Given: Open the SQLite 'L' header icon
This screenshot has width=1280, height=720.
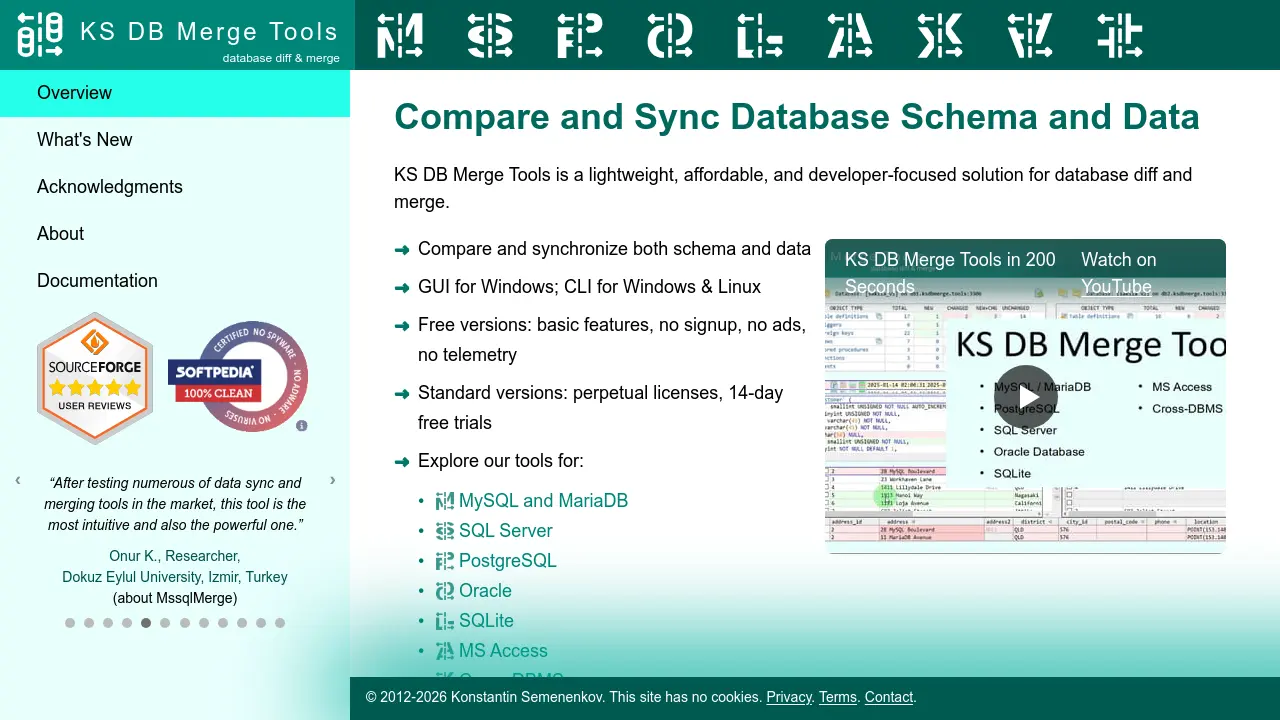Looking at the screenshot, I should tap(760, 35).
